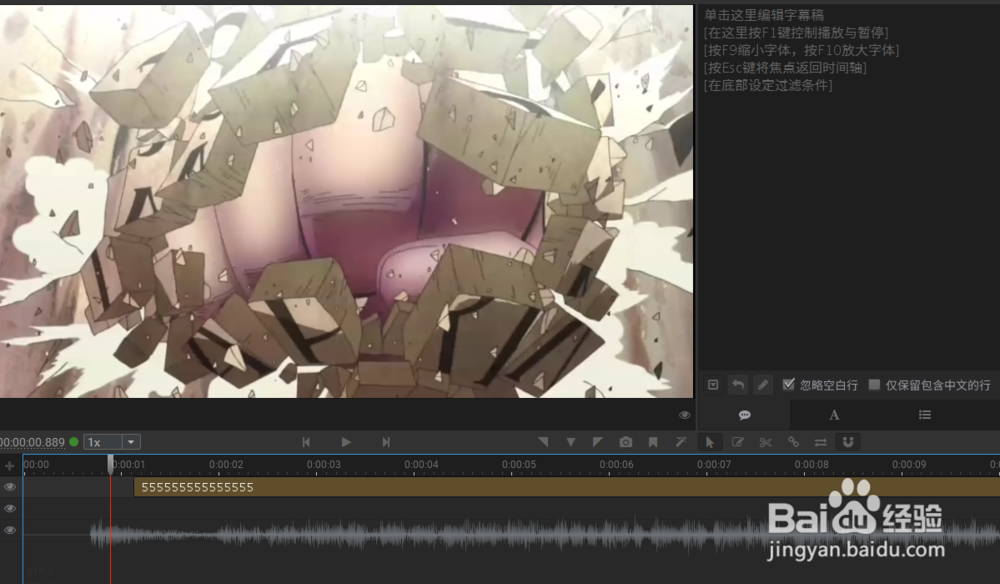Add a new track with plus icon

[10, 465]
